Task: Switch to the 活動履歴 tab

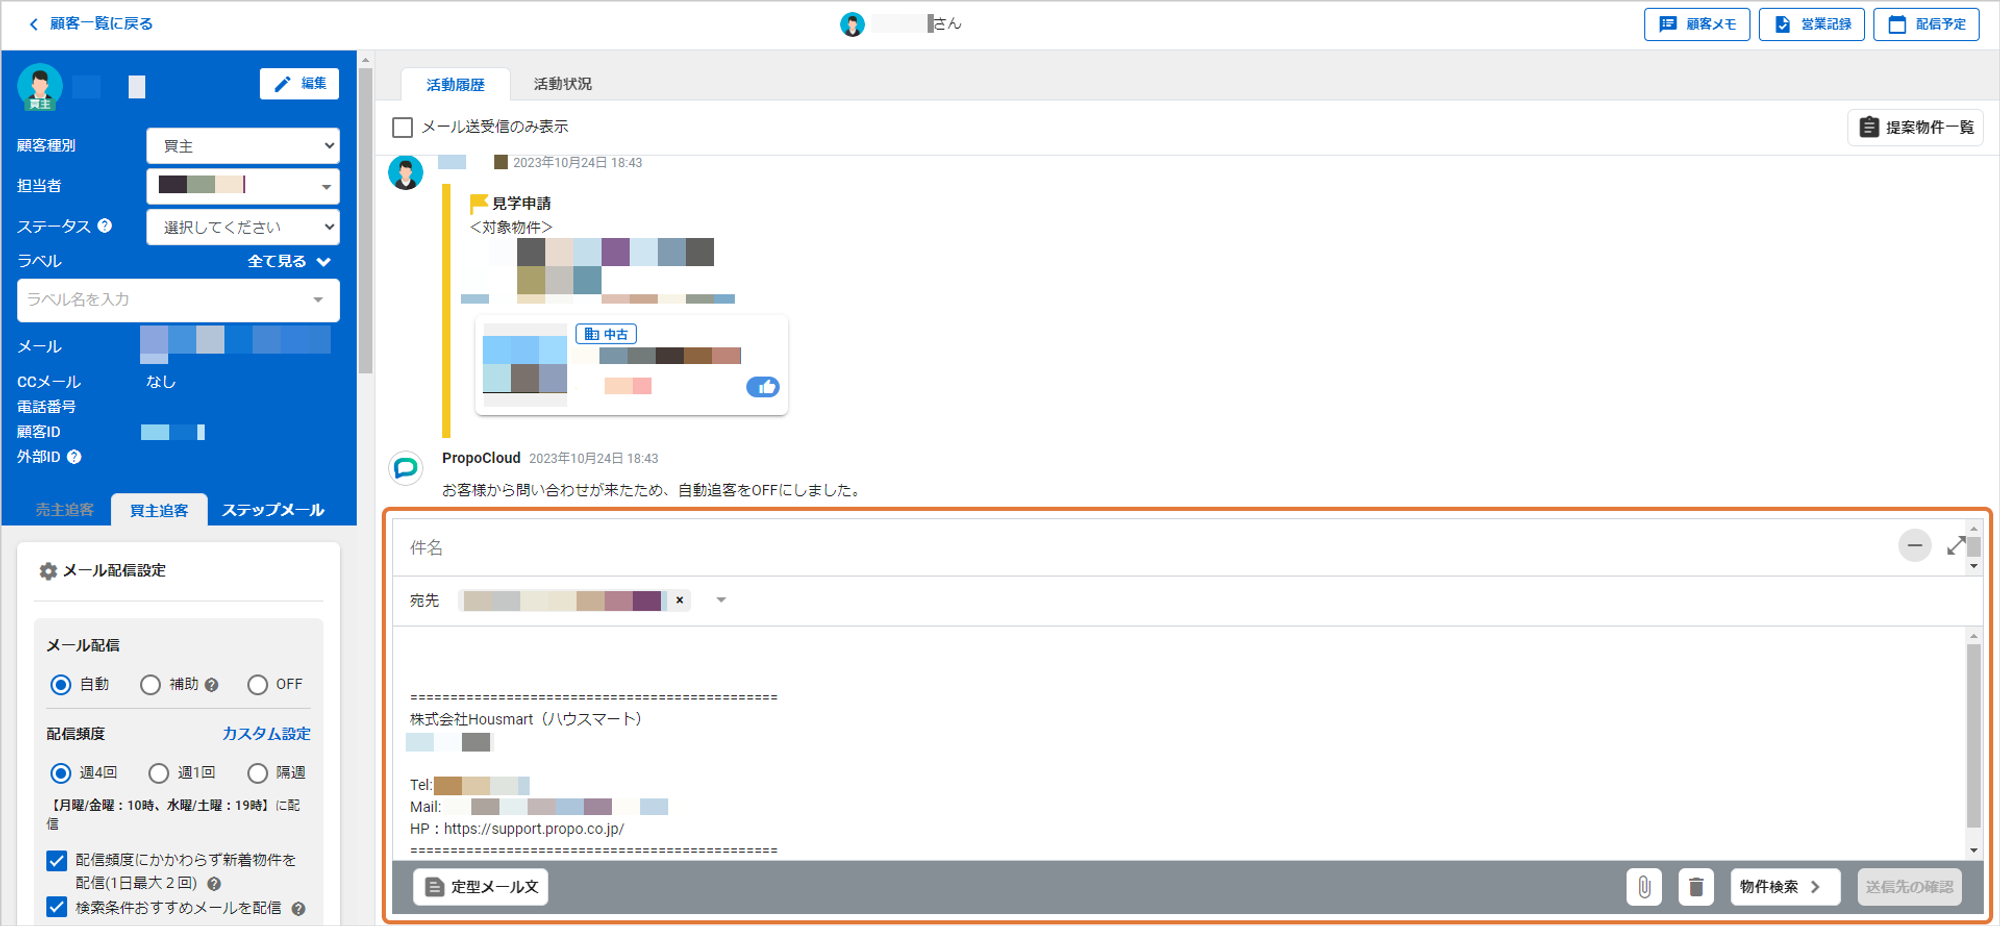Action: pyautogui.click(x=455, y=84)
